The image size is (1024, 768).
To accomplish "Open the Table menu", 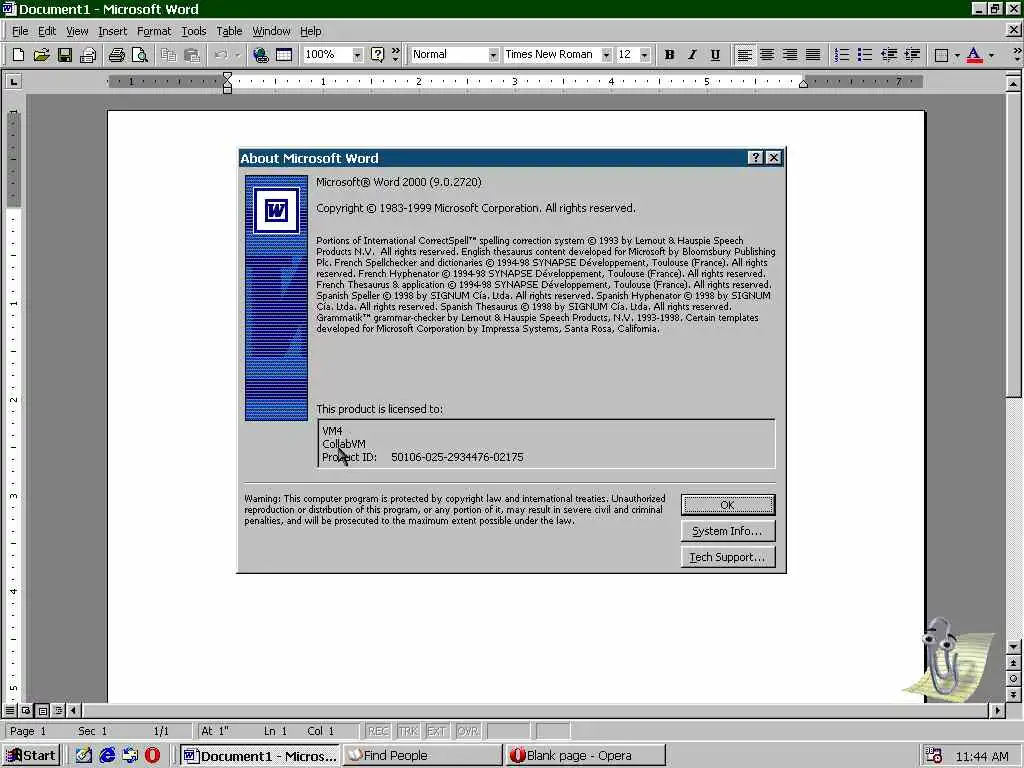I will coord(229,31).
